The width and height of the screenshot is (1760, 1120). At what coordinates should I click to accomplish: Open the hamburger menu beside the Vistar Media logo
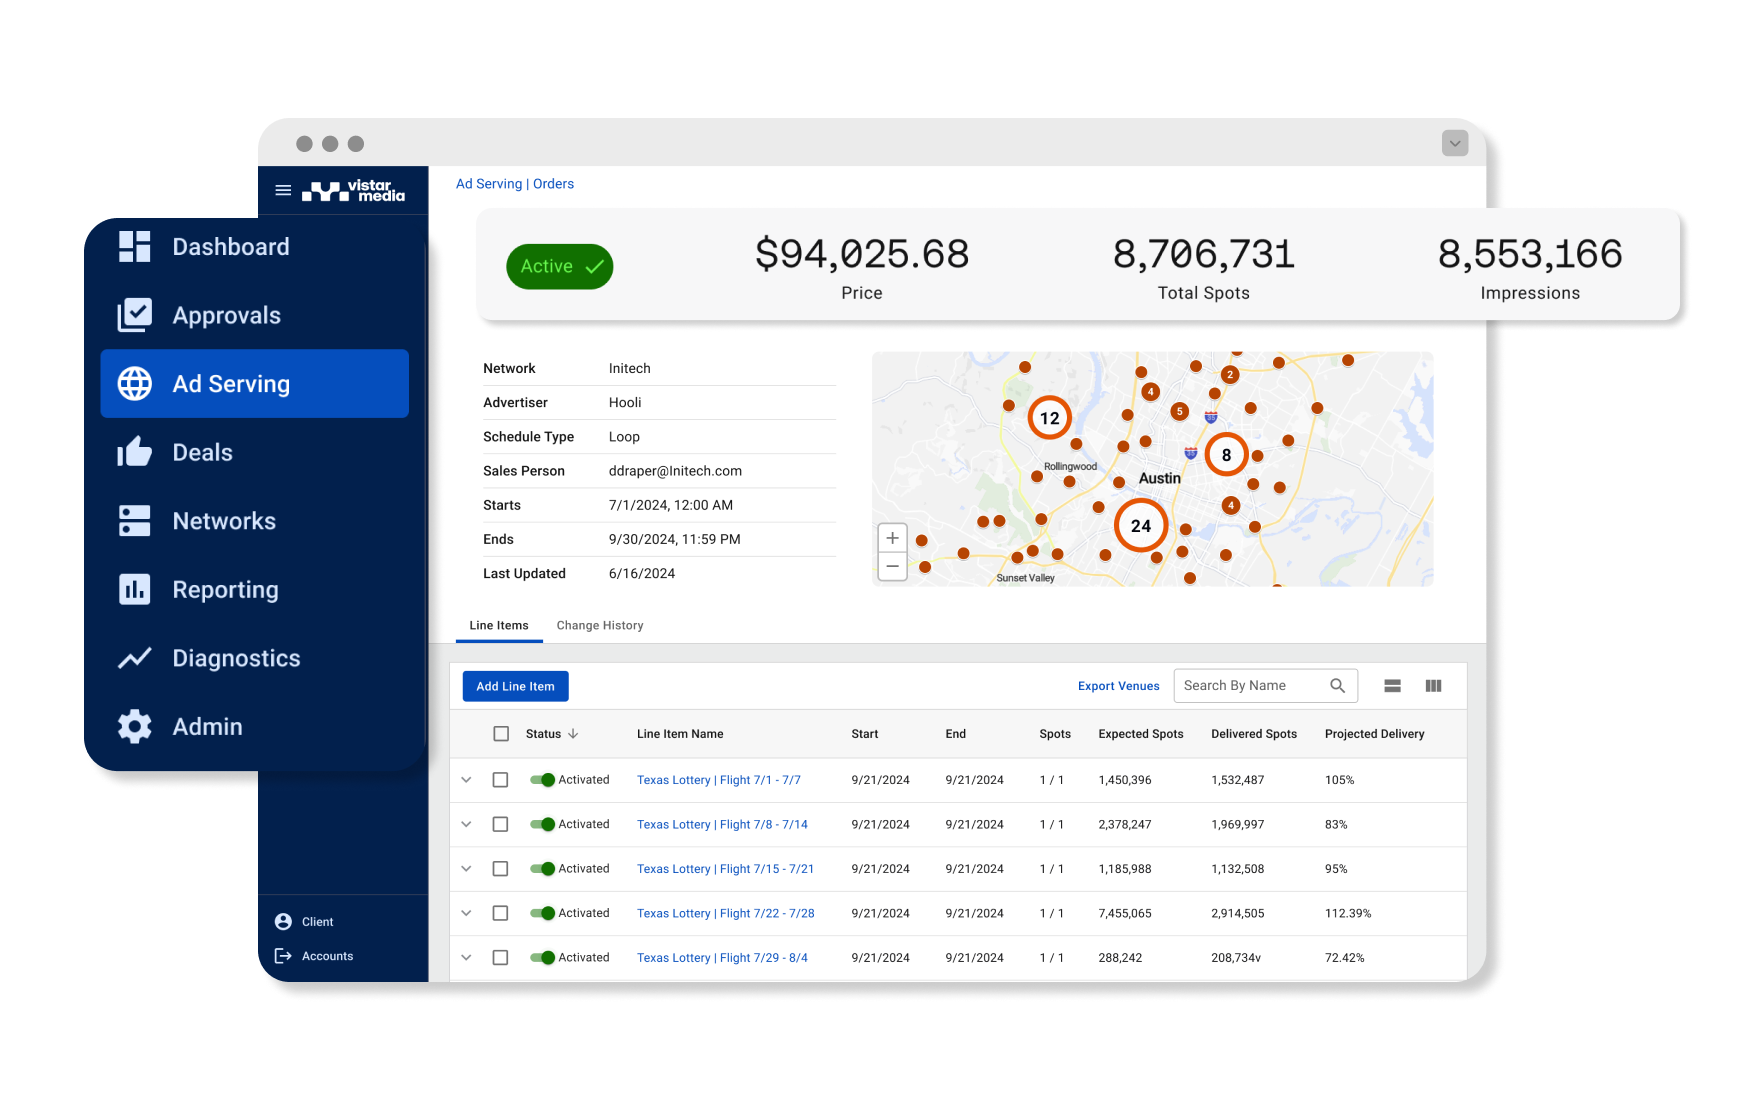(x=283, y=190)
